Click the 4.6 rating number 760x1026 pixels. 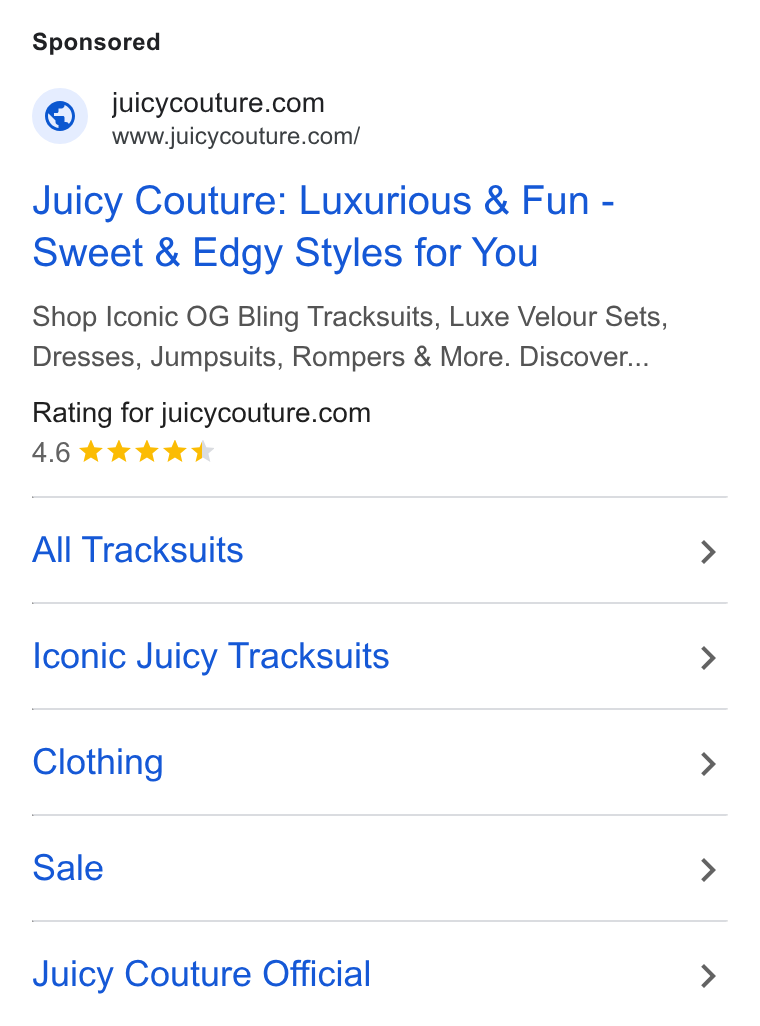point(51,453)
